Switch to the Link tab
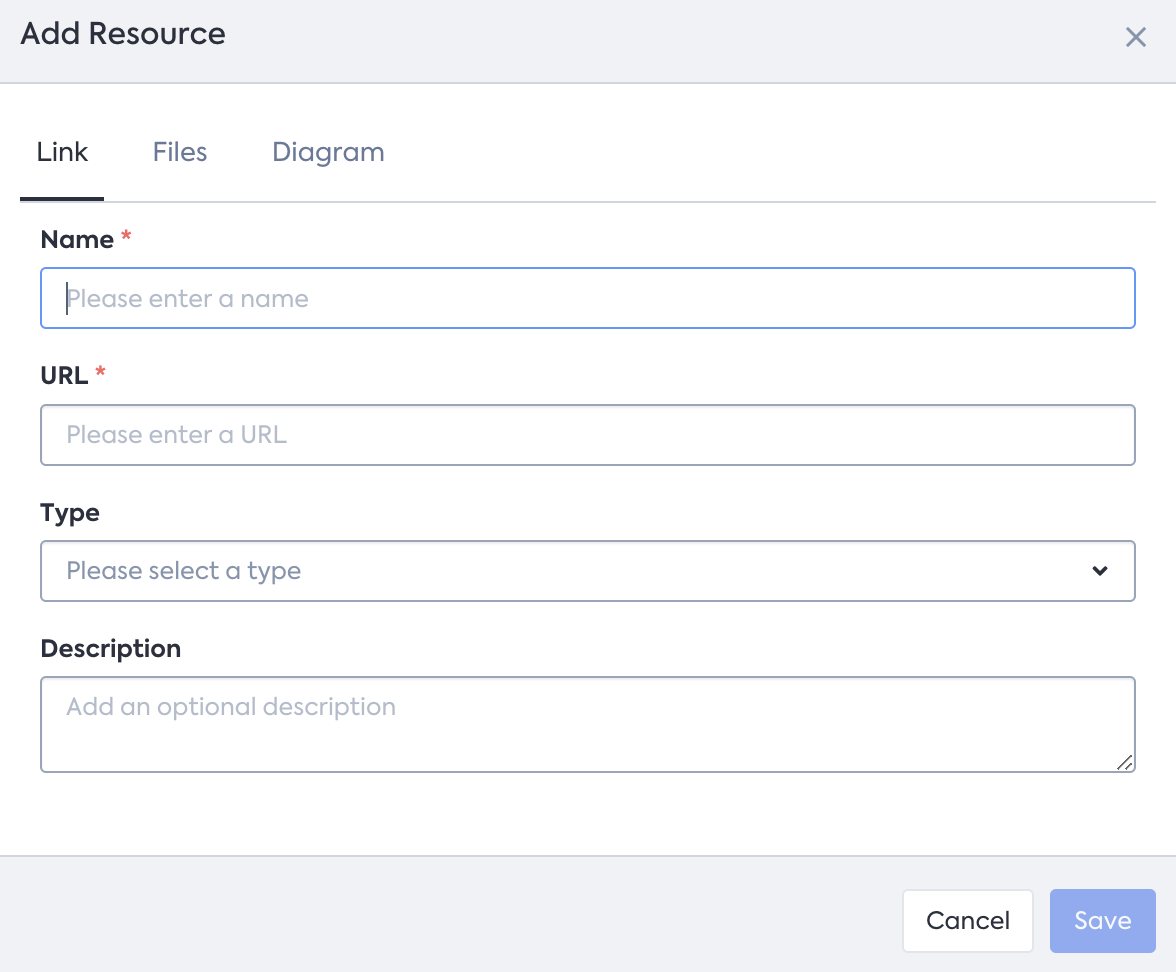The height and width of the screenshot is (972, 1176). click(62, 152)
